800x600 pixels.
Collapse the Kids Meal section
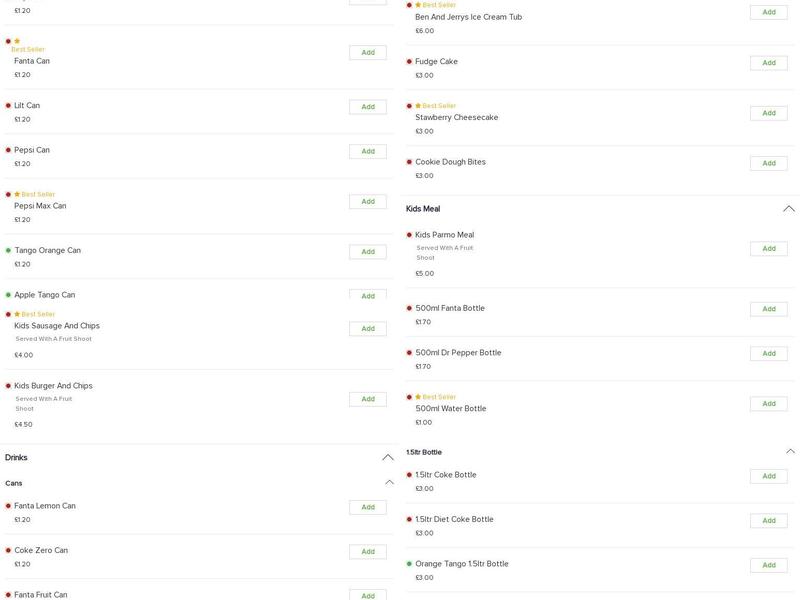(x=788, y=209)
